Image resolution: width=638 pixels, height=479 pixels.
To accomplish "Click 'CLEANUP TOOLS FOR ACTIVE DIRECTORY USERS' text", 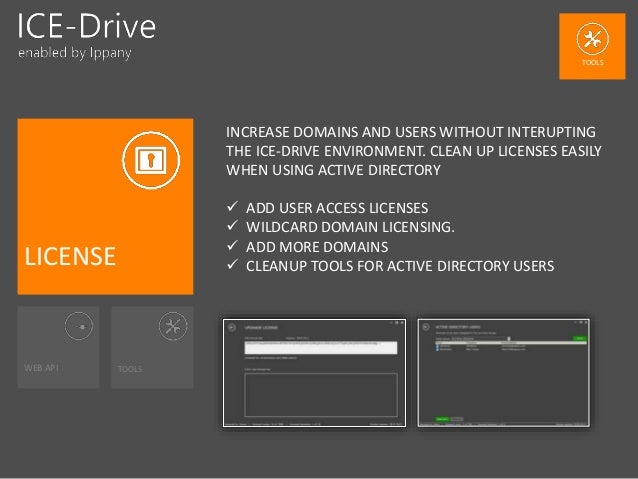I will point(400,266).
